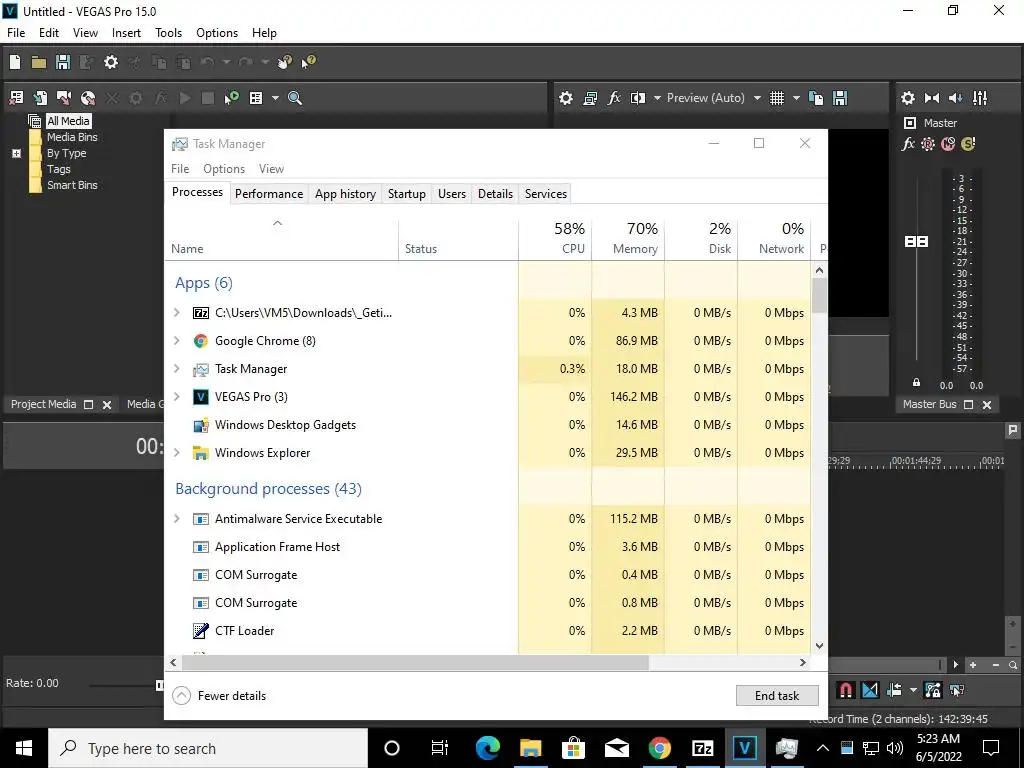Screen dimensions: 1024x768
Task: Click the Interactive Tutorials hand icon
Action: point(285,62)
